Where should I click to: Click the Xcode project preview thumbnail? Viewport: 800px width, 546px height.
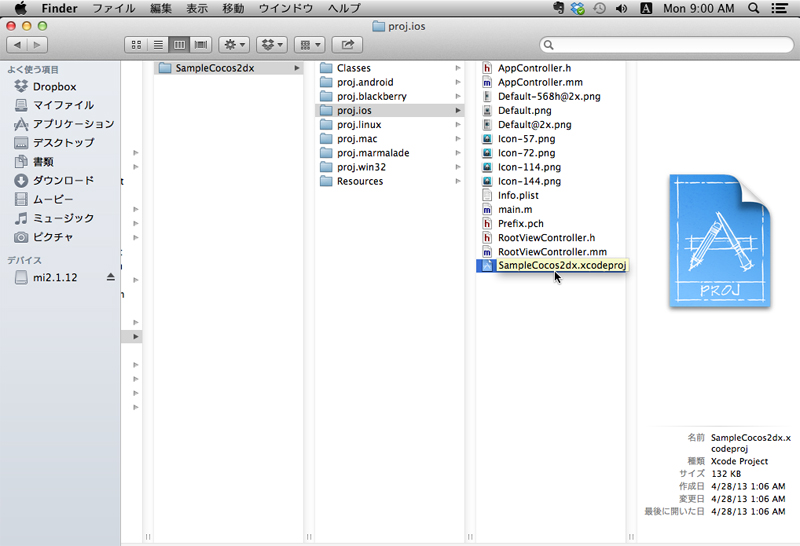(719, 240)
